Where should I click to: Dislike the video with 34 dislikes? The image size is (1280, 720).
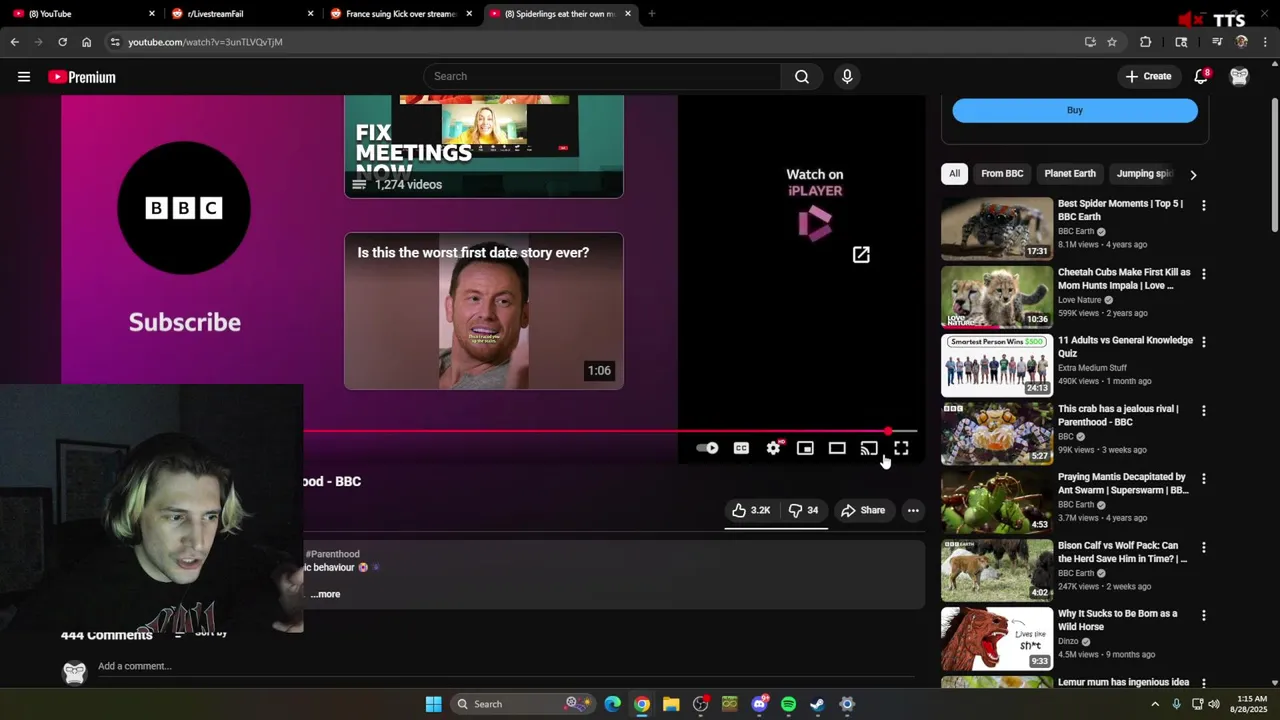tap(804, 510)
